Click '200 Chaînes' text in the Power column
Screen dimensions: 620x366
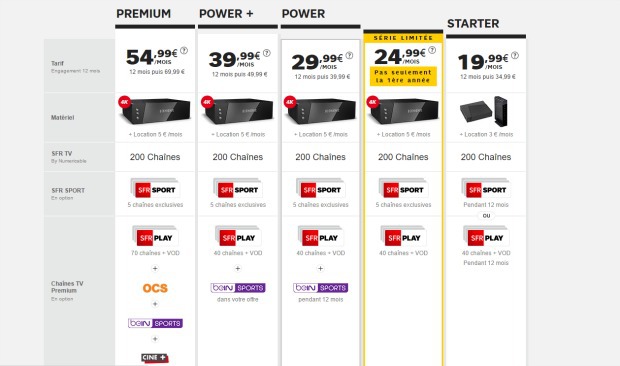click(320, 157)
